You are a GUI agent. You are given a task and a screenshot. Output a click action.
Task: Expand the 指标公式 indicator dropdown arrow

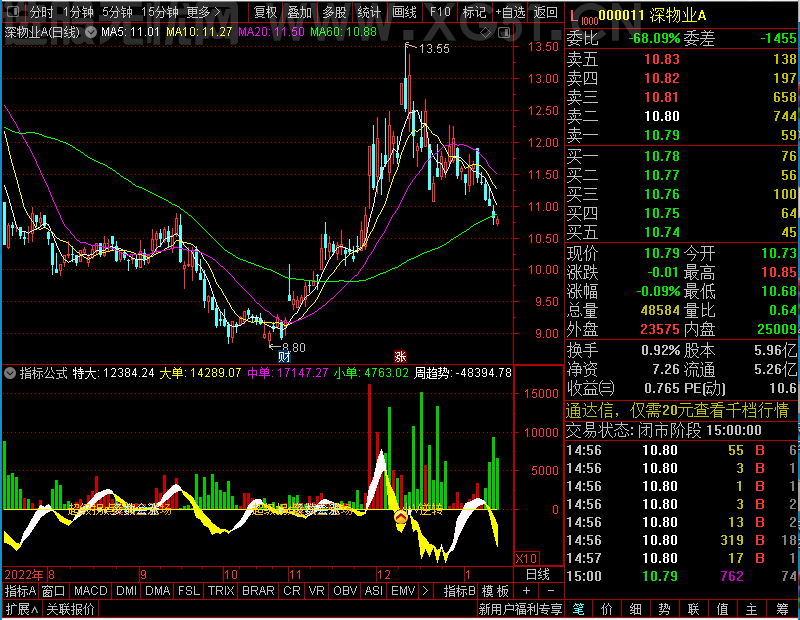10,373
